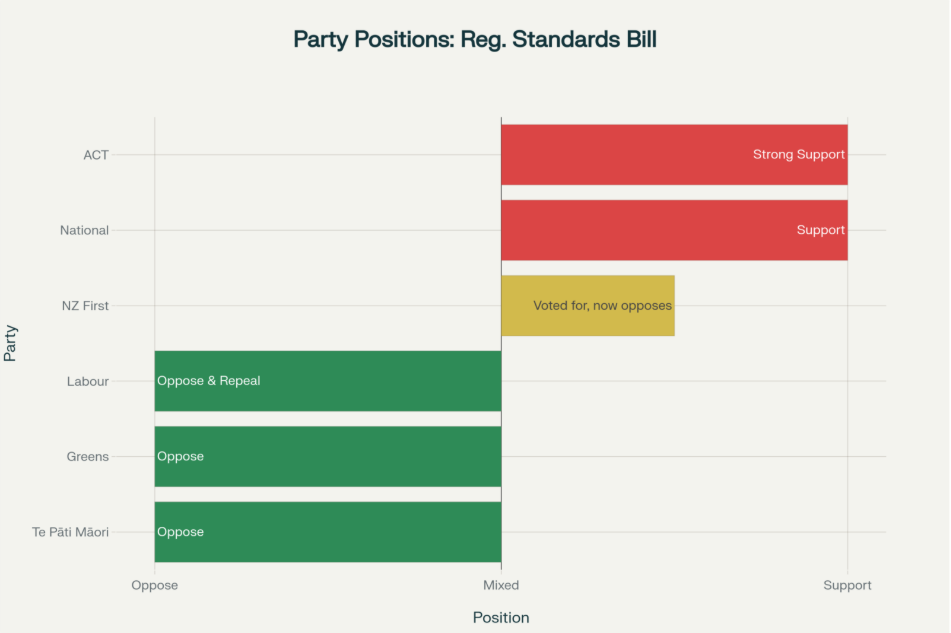This screenshot has height=633, width=951.
Task: Select the National y-axis label
Action: click(84, 230)
